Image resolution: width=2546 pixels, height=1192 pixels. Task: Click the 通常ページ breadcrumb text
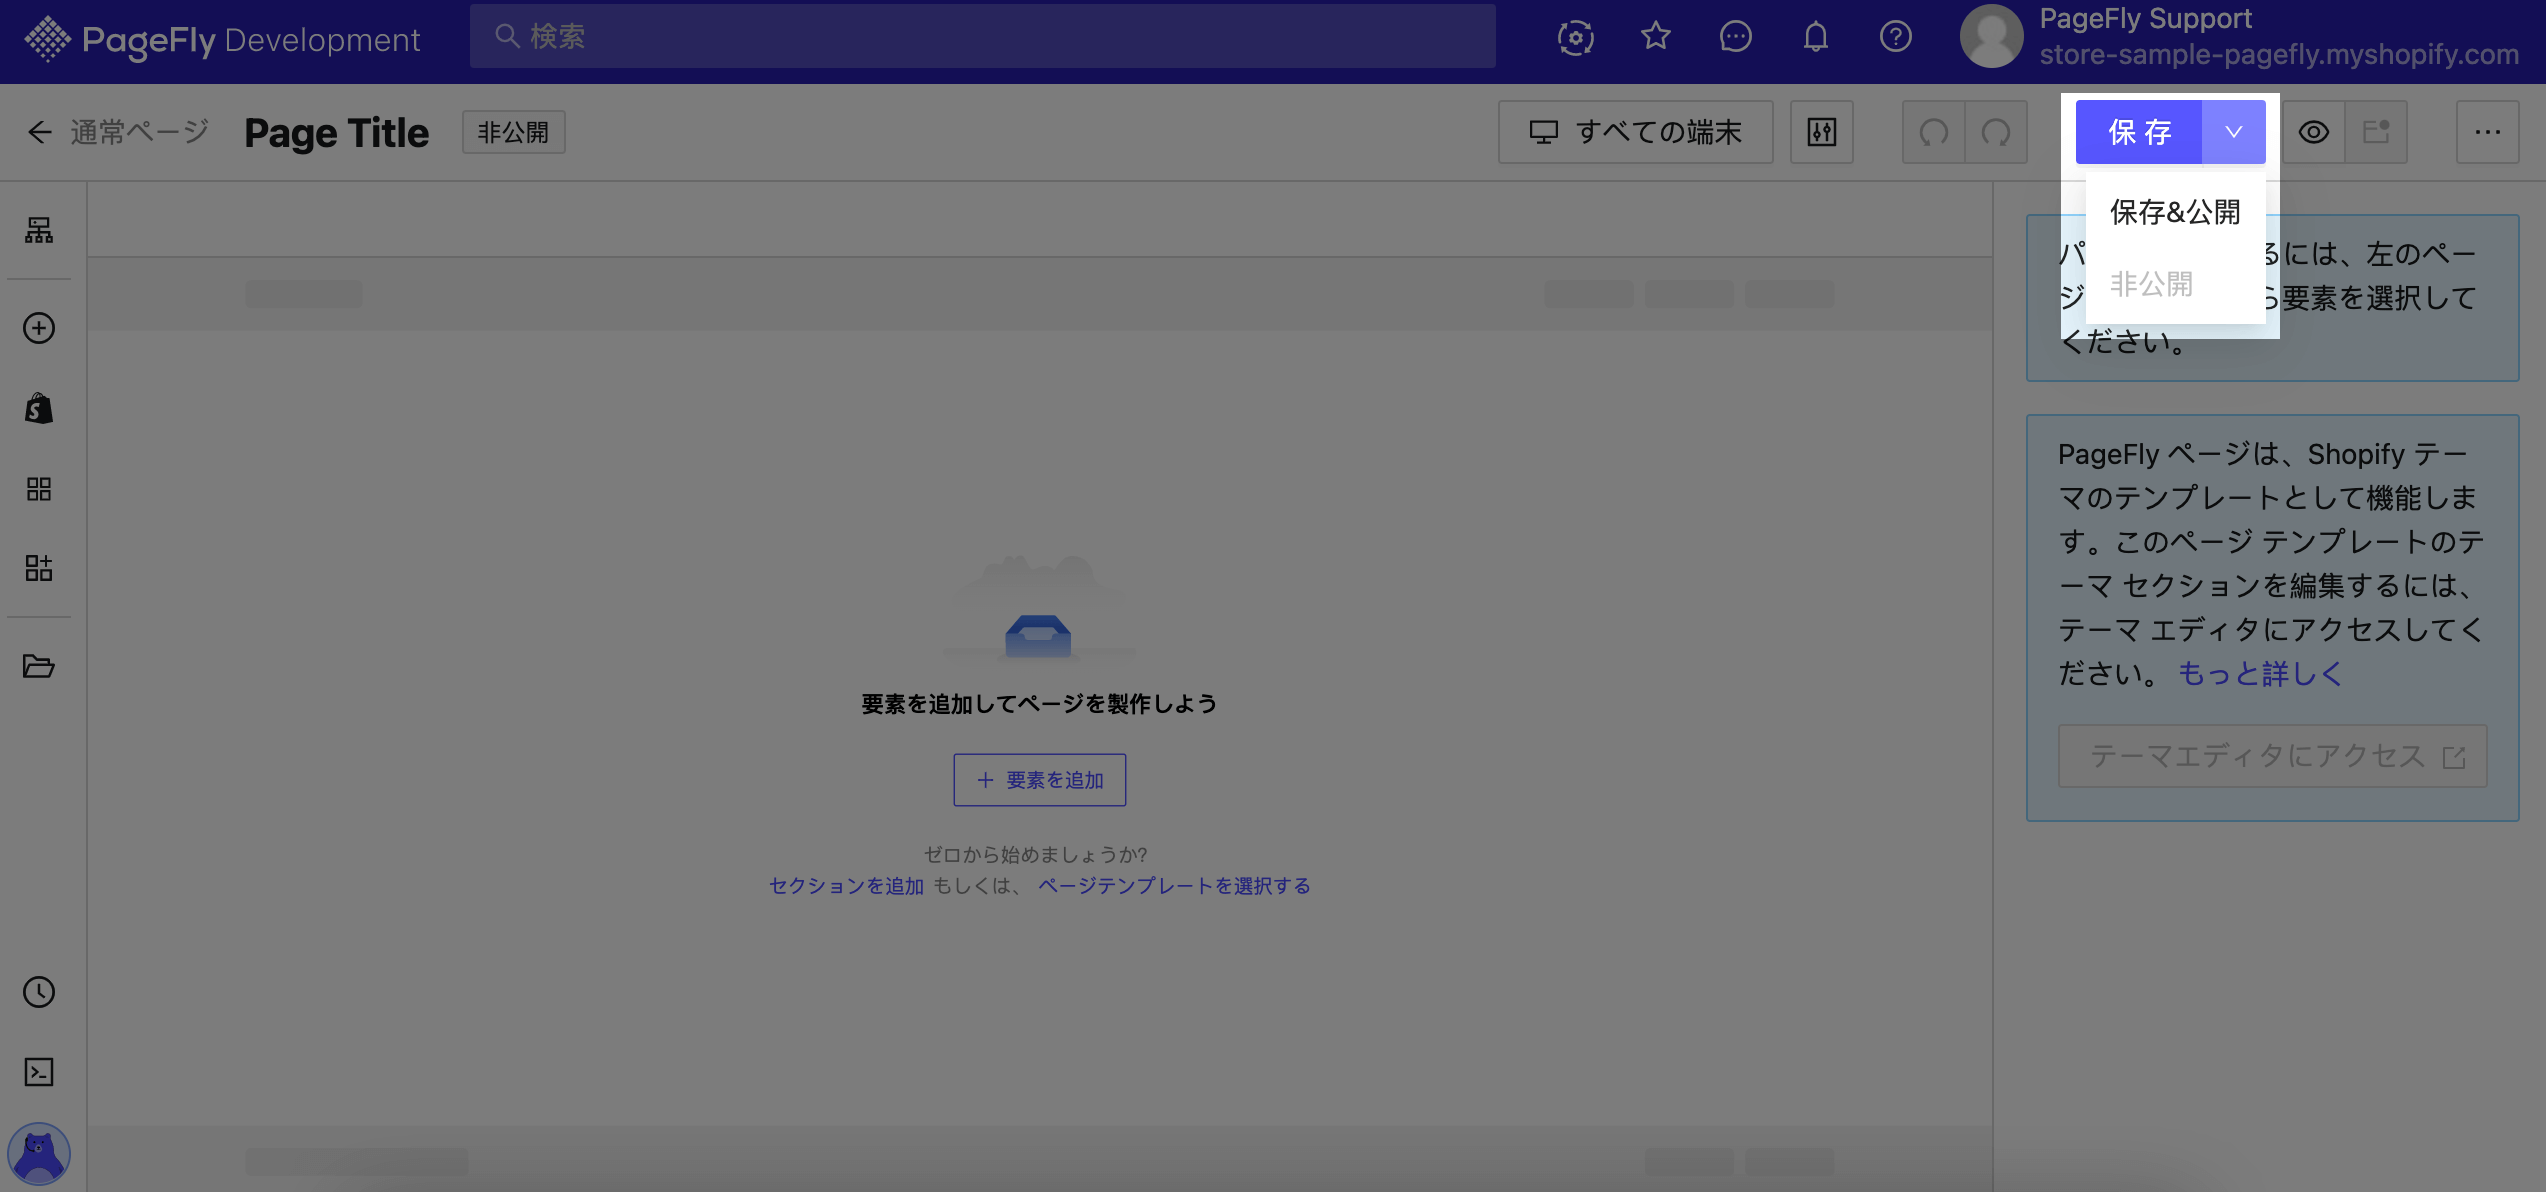(139, 132)
